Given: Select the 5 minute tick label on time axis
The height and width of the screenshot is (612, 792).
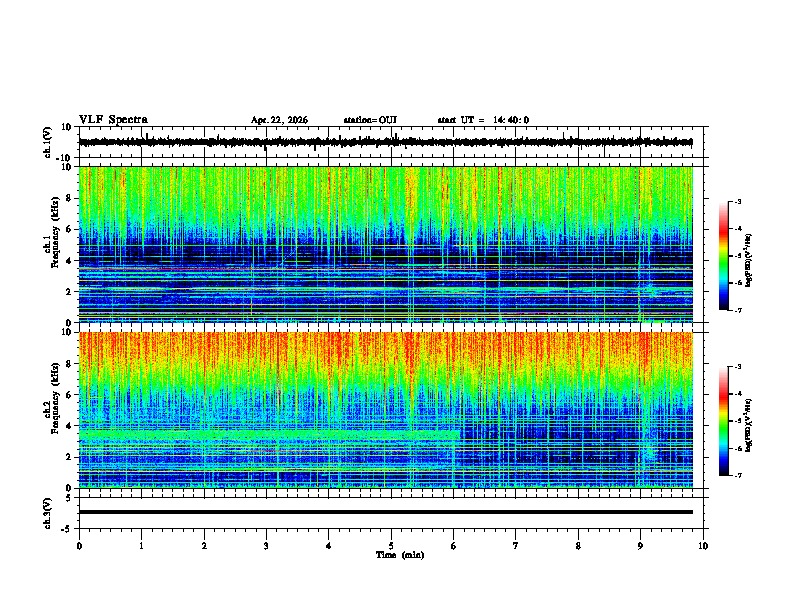Looking at the screenshot, I should pos(391,546).
